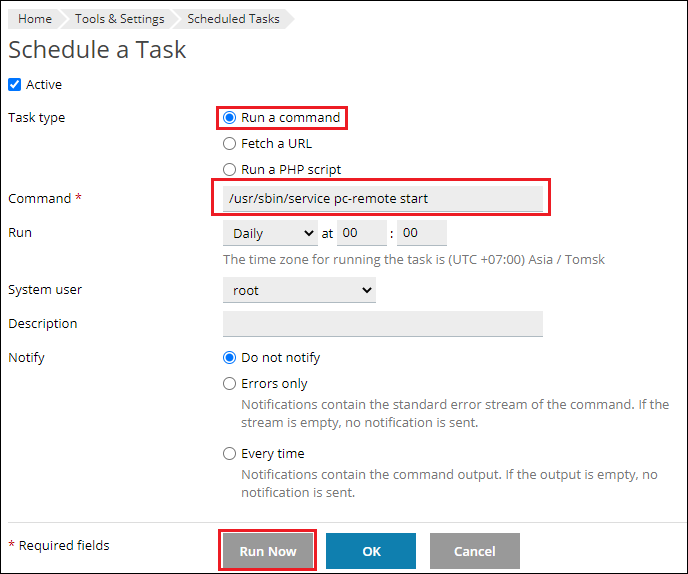Expand the Daily run frequency dropdown
This screenshot has width=688, height=574.
tap(269, 234)
